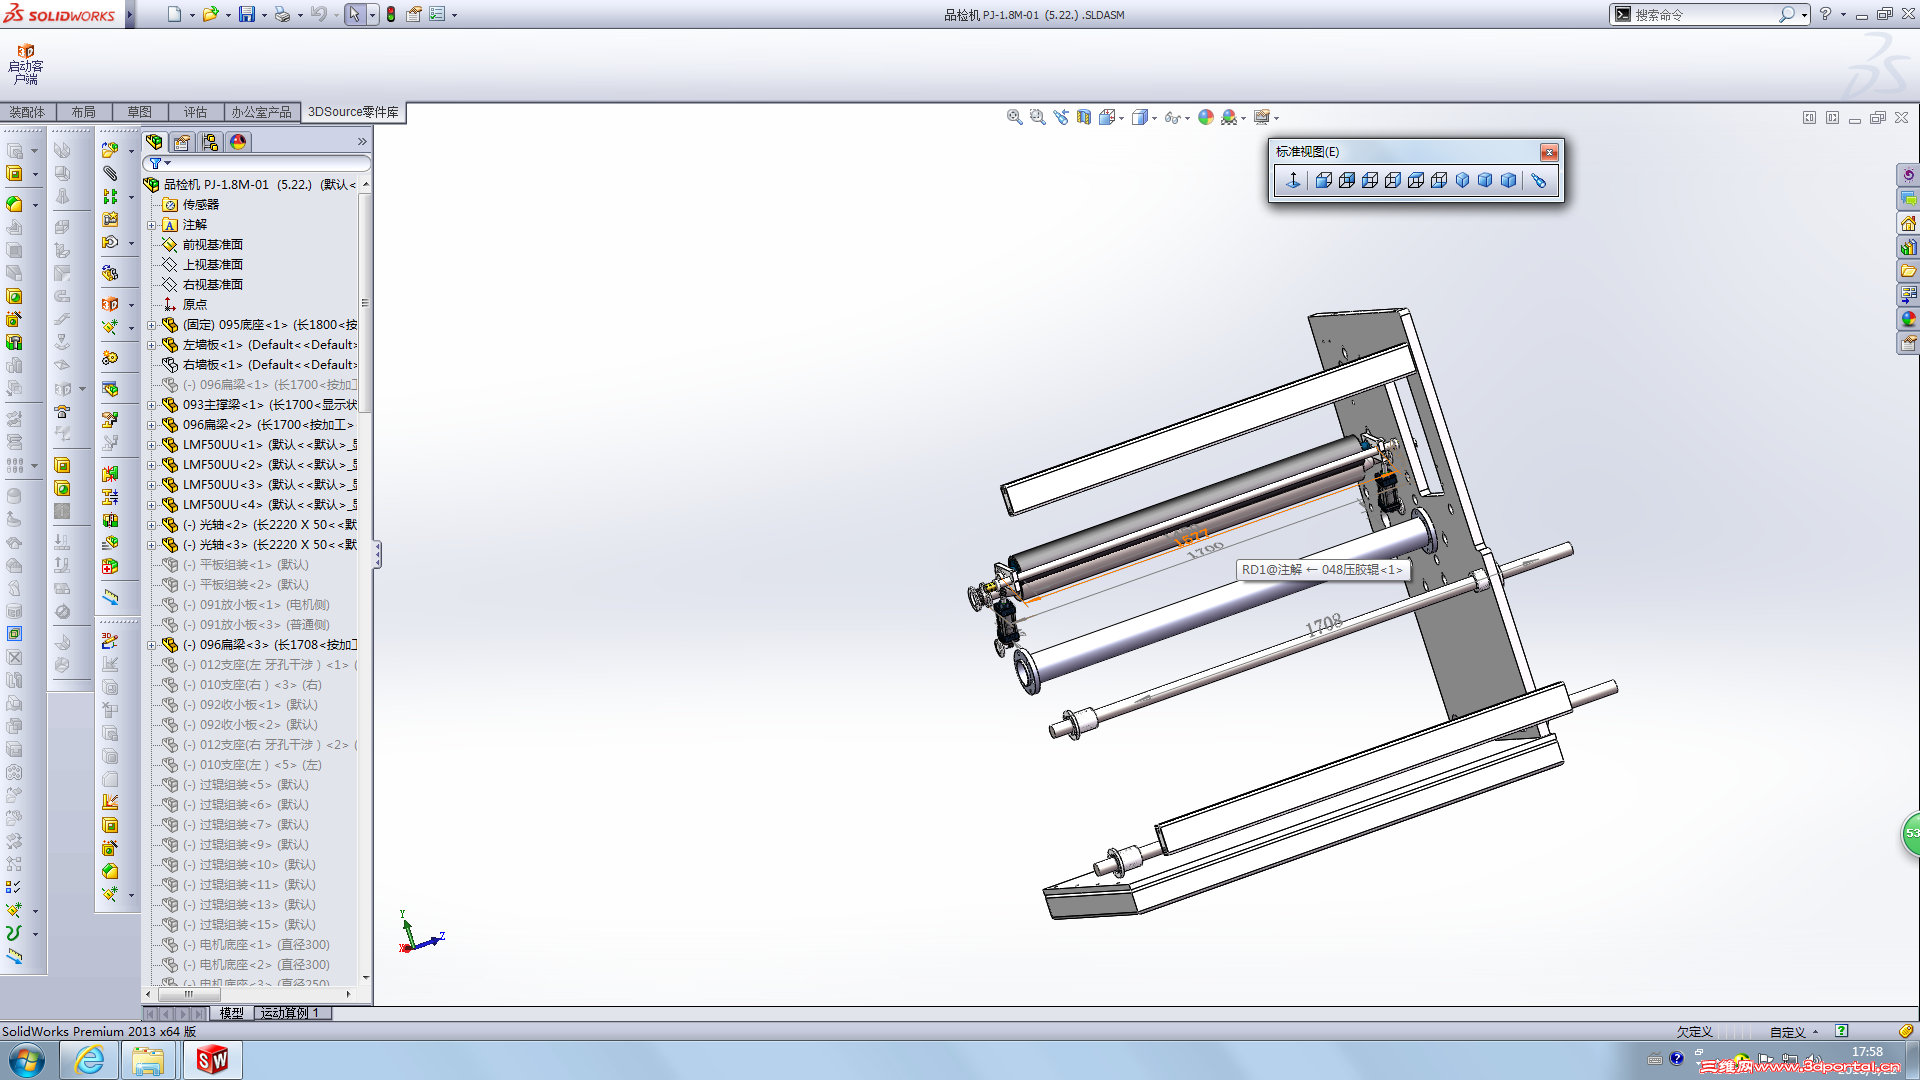Open the Display Style dropdown arrow
Viewport: 1920px width, 1080px height.
[1155, 118]
